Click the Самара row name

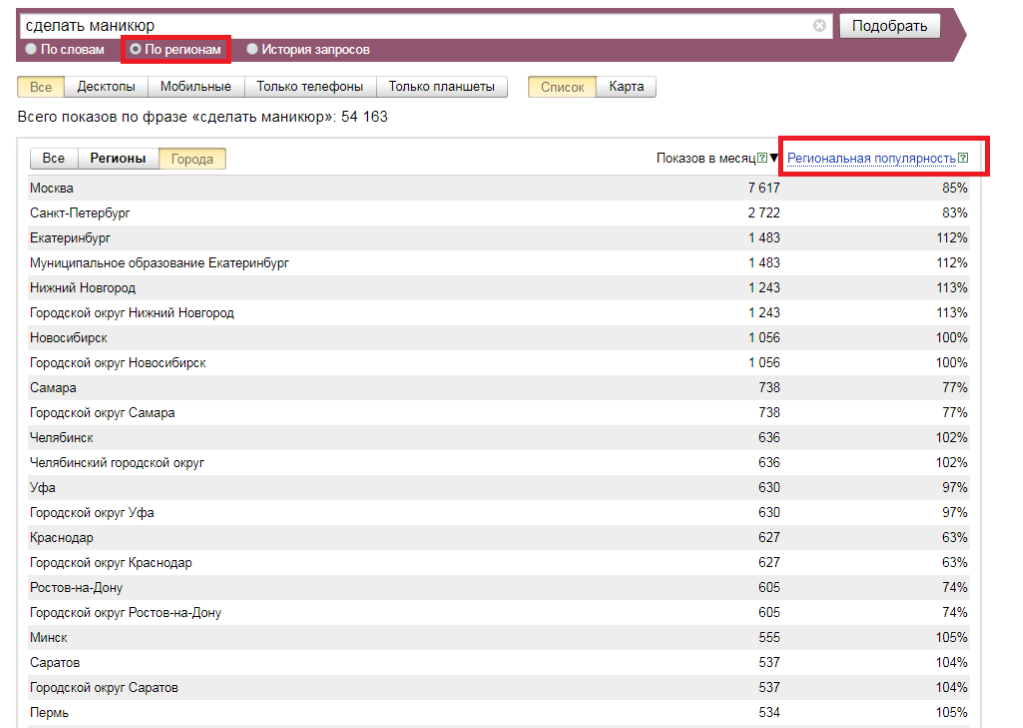(53, 387)
